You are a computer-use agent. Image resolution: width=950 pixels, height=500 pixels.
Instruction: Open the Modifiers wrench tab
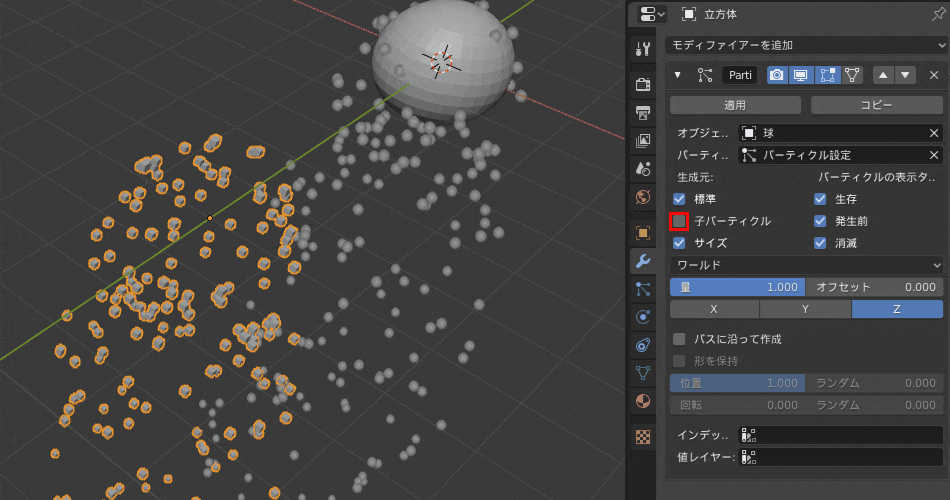pos(643,261)
